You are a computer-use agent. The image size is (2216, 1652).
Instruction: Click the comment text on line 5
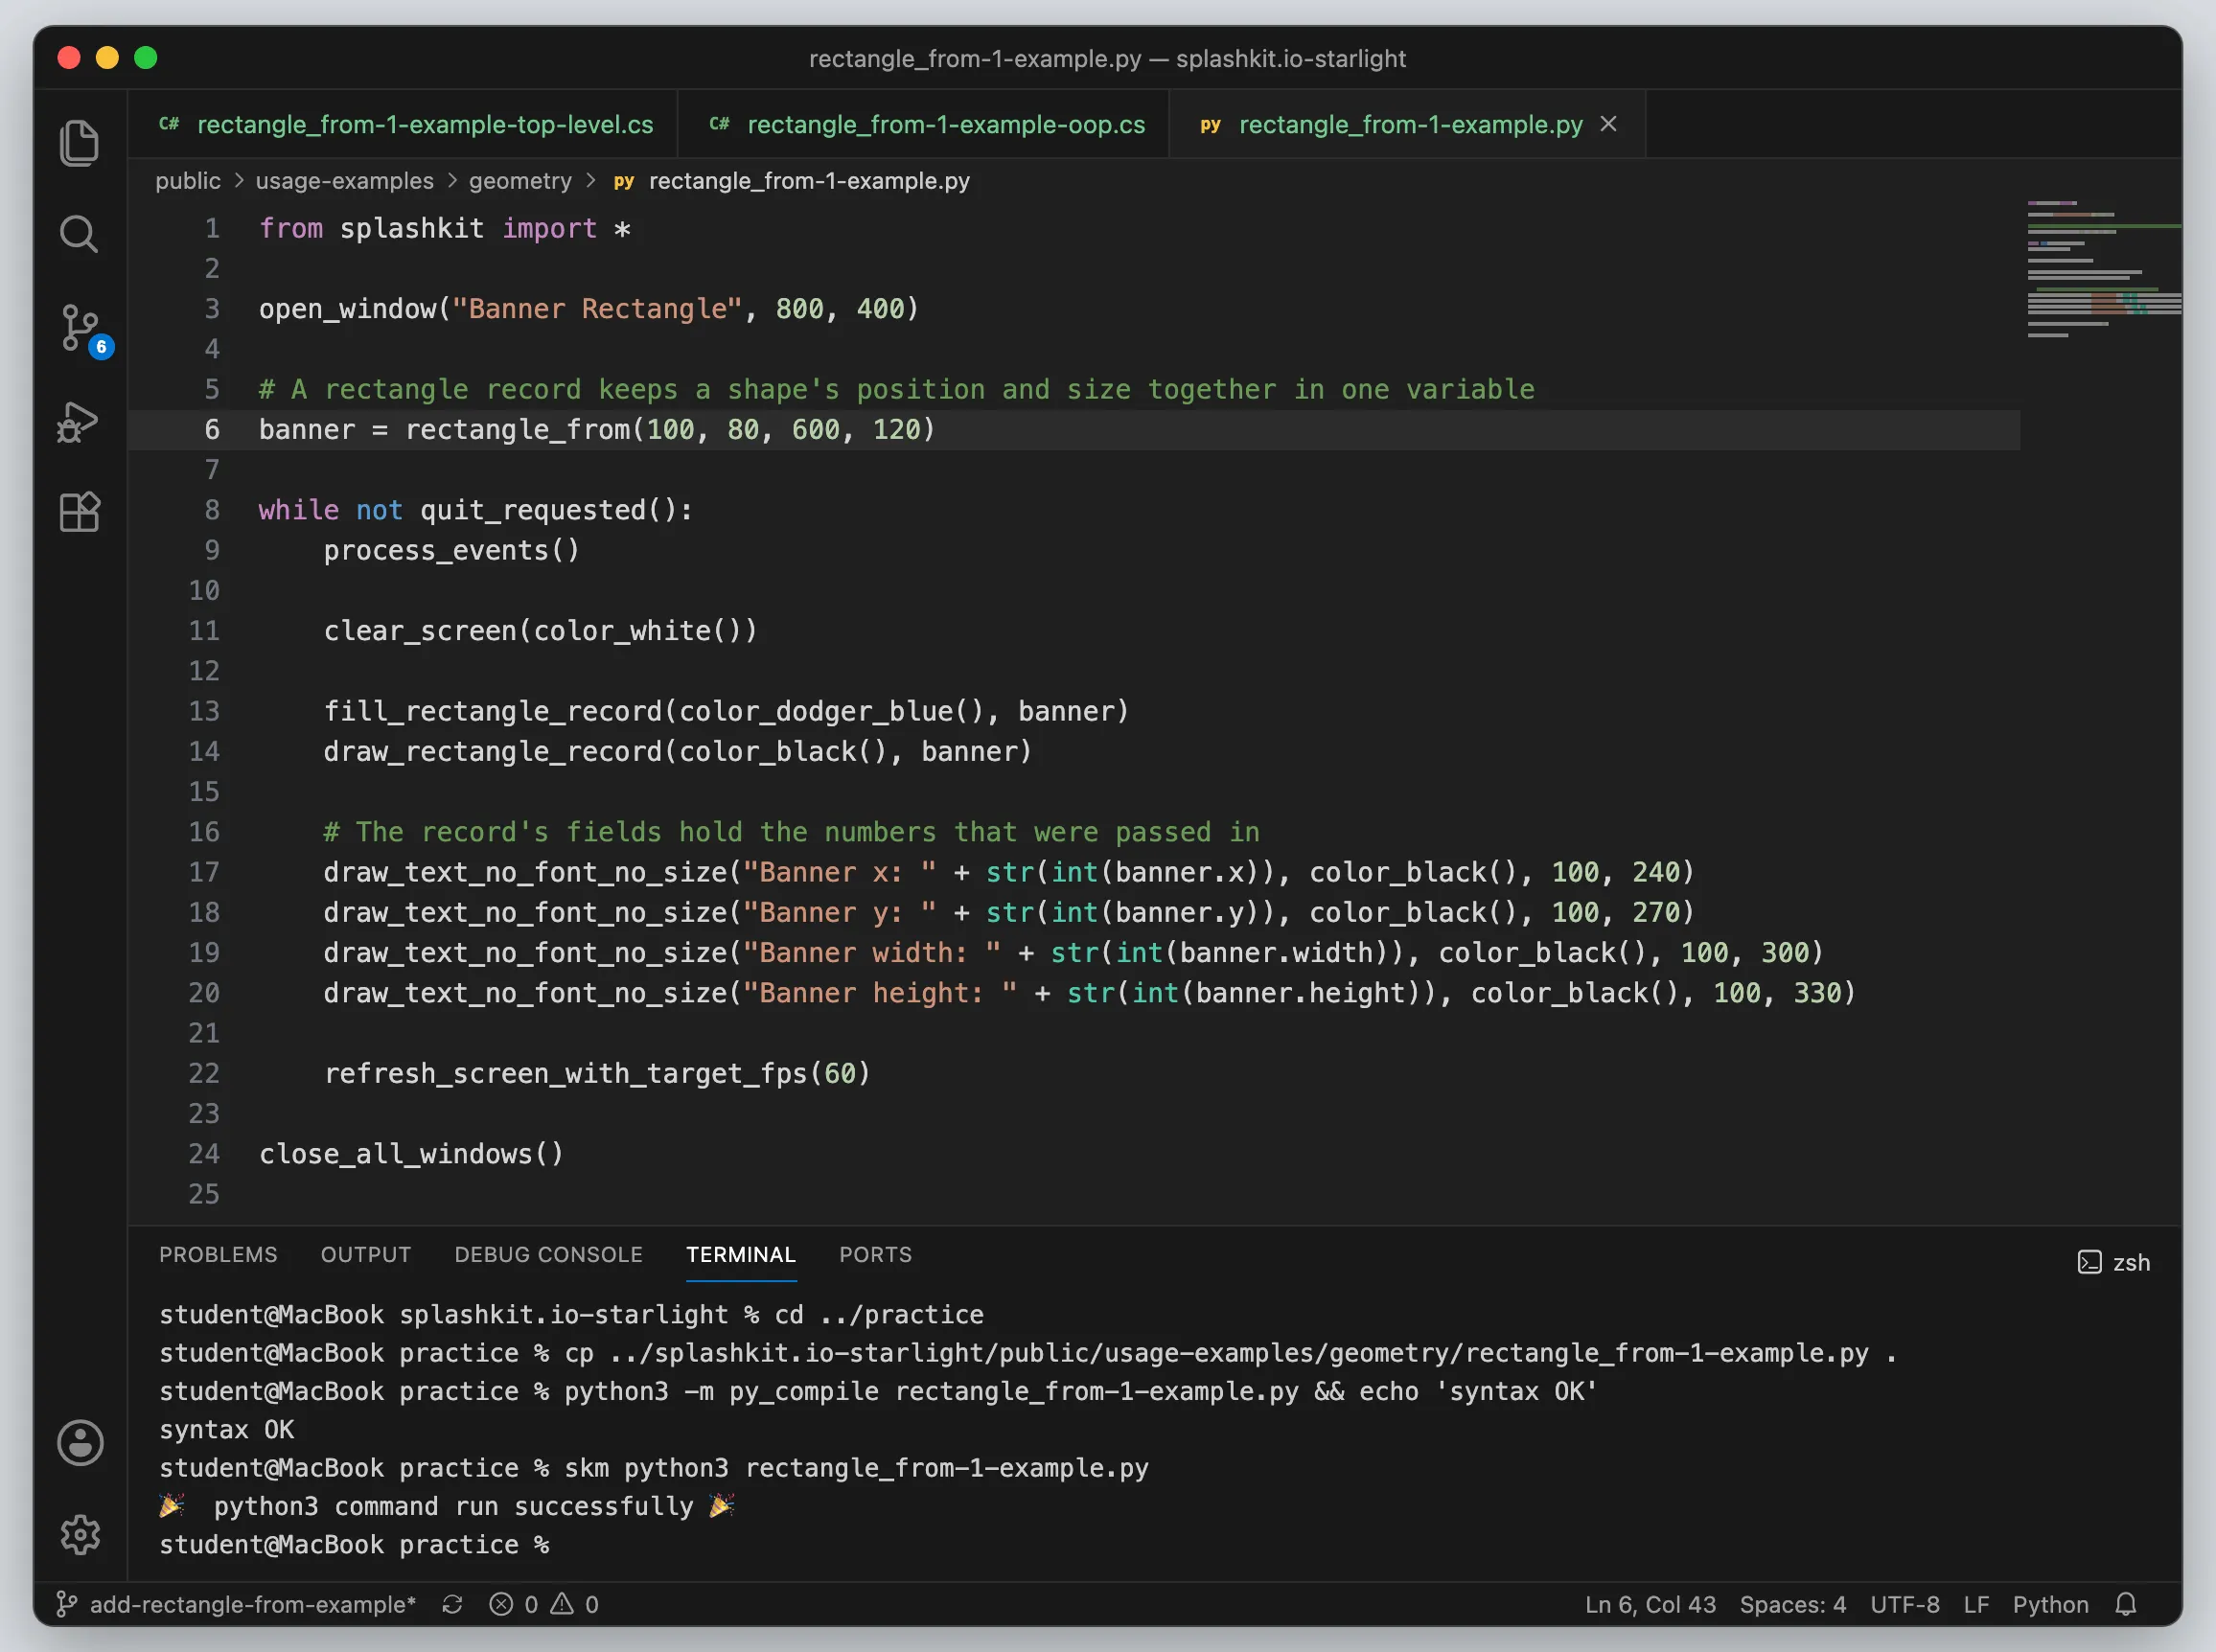click(x=896, y=389)
